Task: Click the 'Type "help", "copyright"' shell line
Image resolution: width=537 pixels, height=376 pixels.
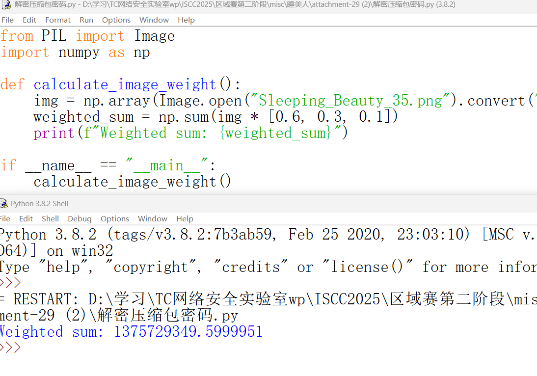Action: 268,267
